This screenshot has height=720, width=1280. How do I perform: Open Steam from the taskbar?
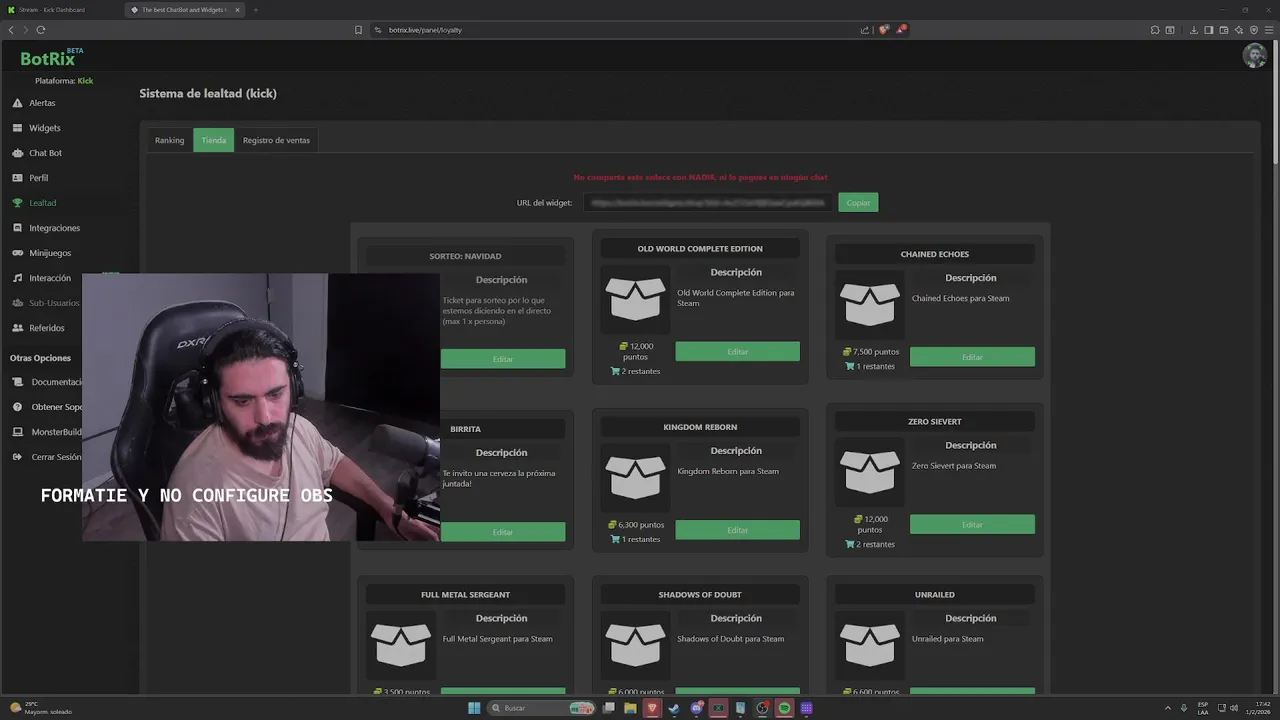click(x=674, y=708)
